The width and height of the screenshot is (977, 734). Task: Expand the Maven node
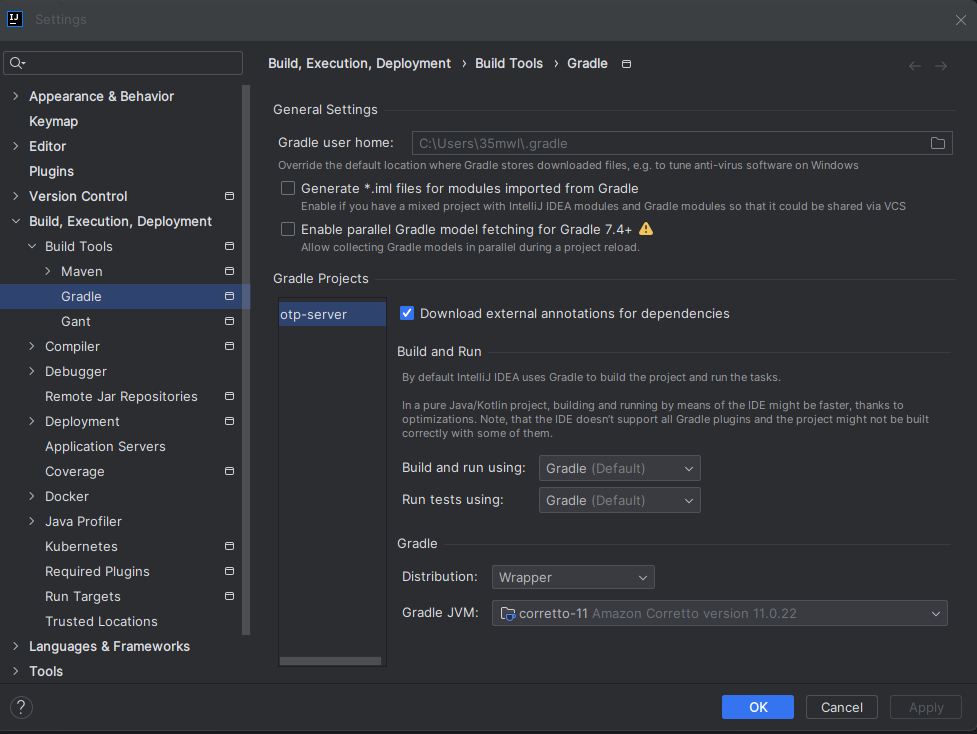pos(49,271)
